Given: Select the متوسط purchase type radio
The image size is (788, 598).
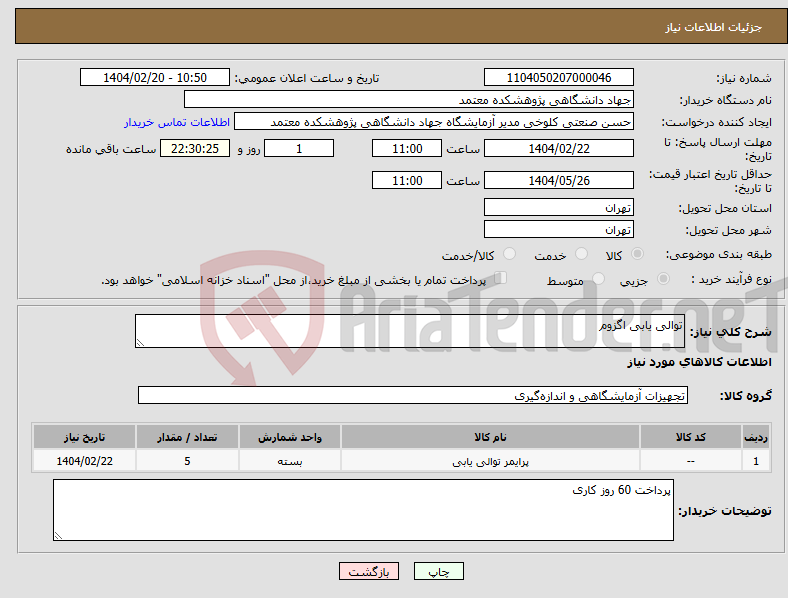Looking at the screenshot, I should pos(598,278).
